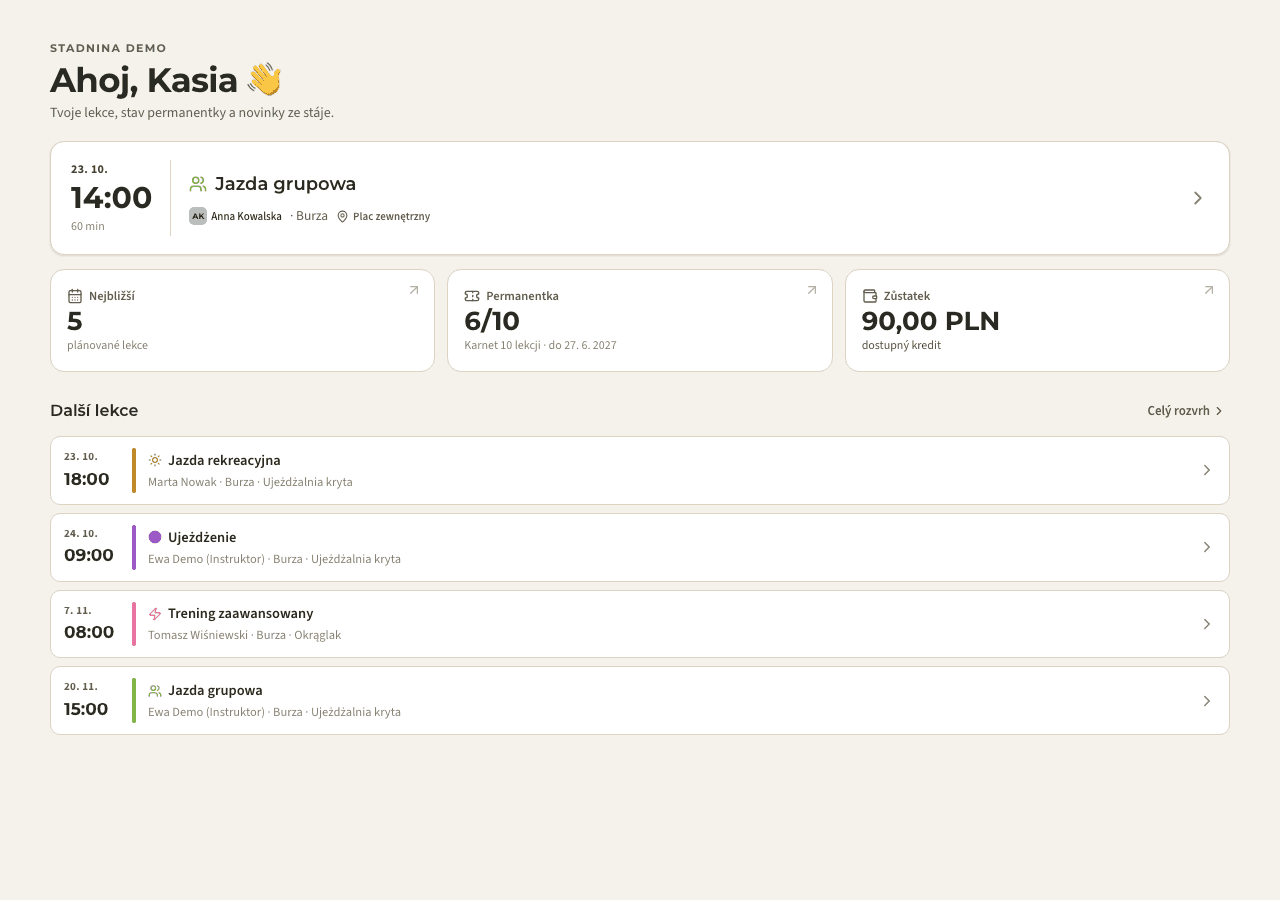Open the Celý rozvrh link

coord(1186,411)
